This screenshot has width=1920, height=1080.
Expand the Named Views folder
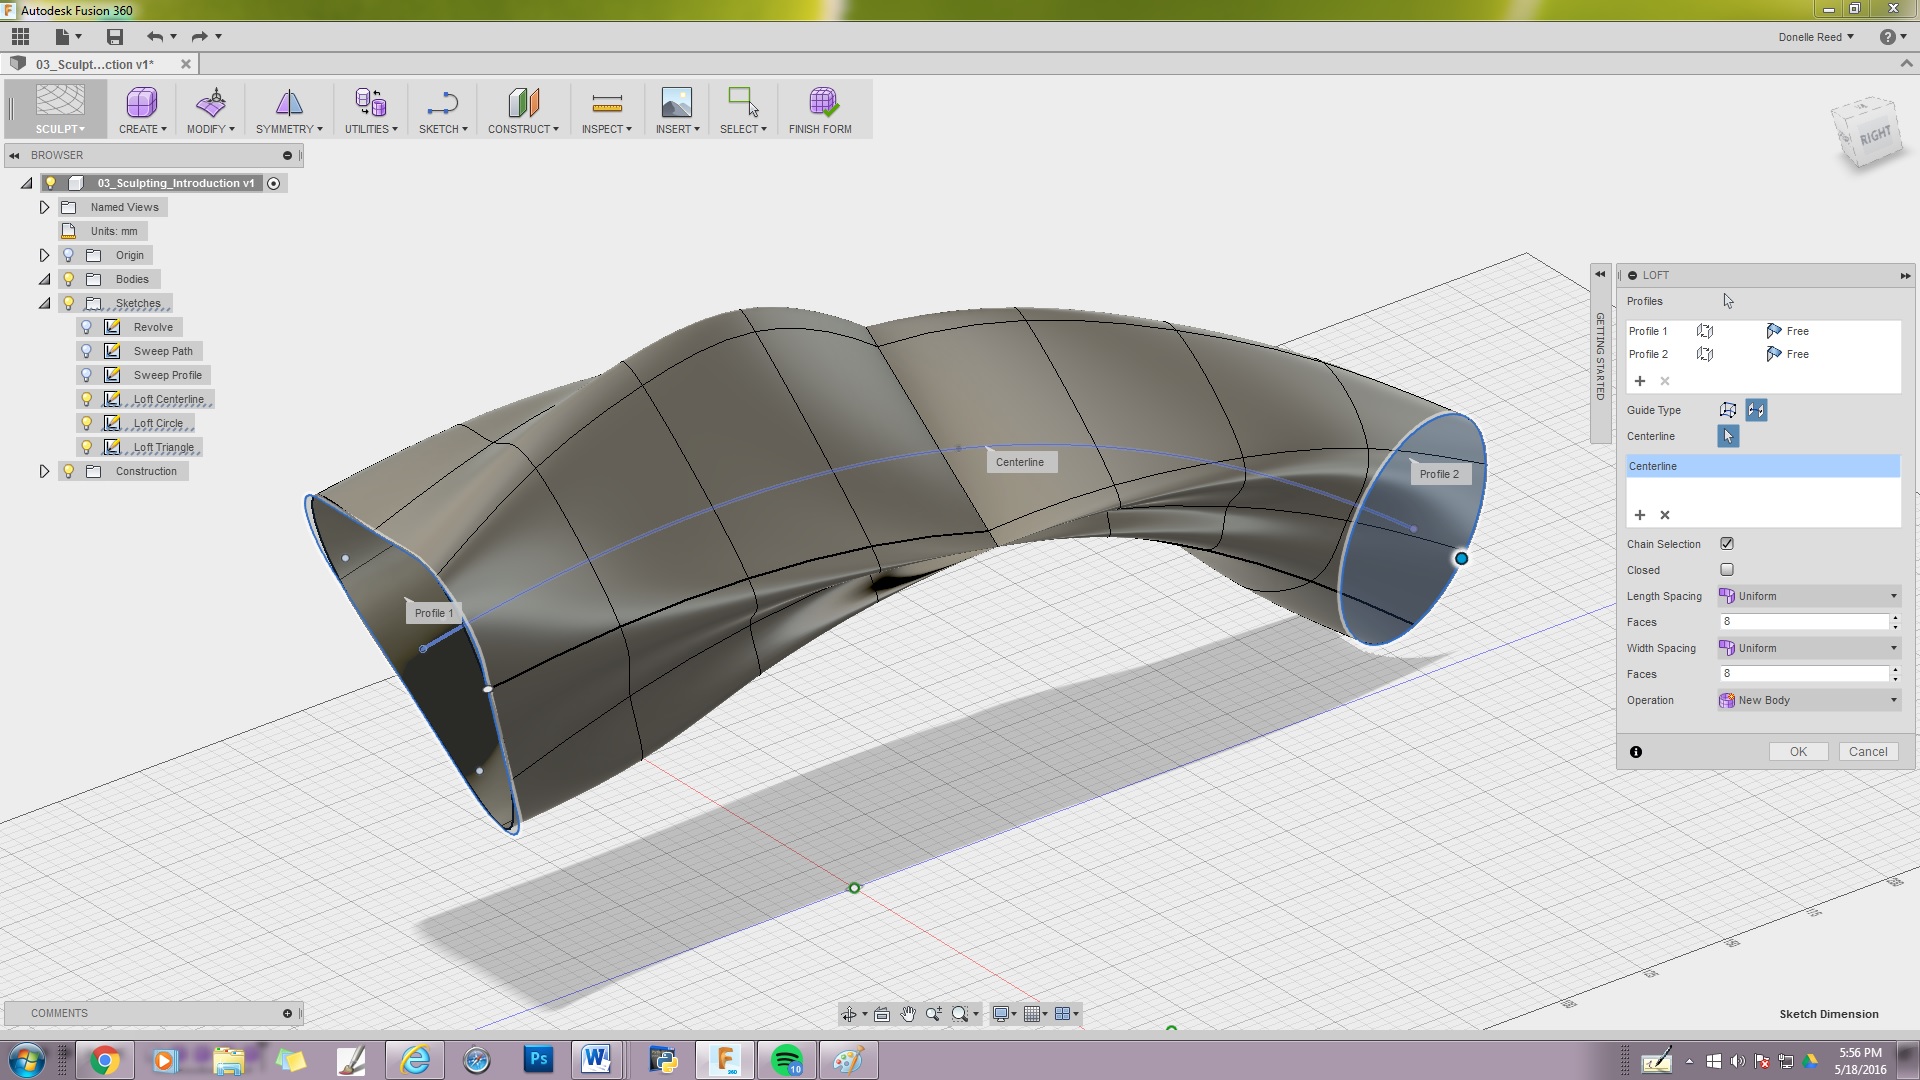coord(44,207)
